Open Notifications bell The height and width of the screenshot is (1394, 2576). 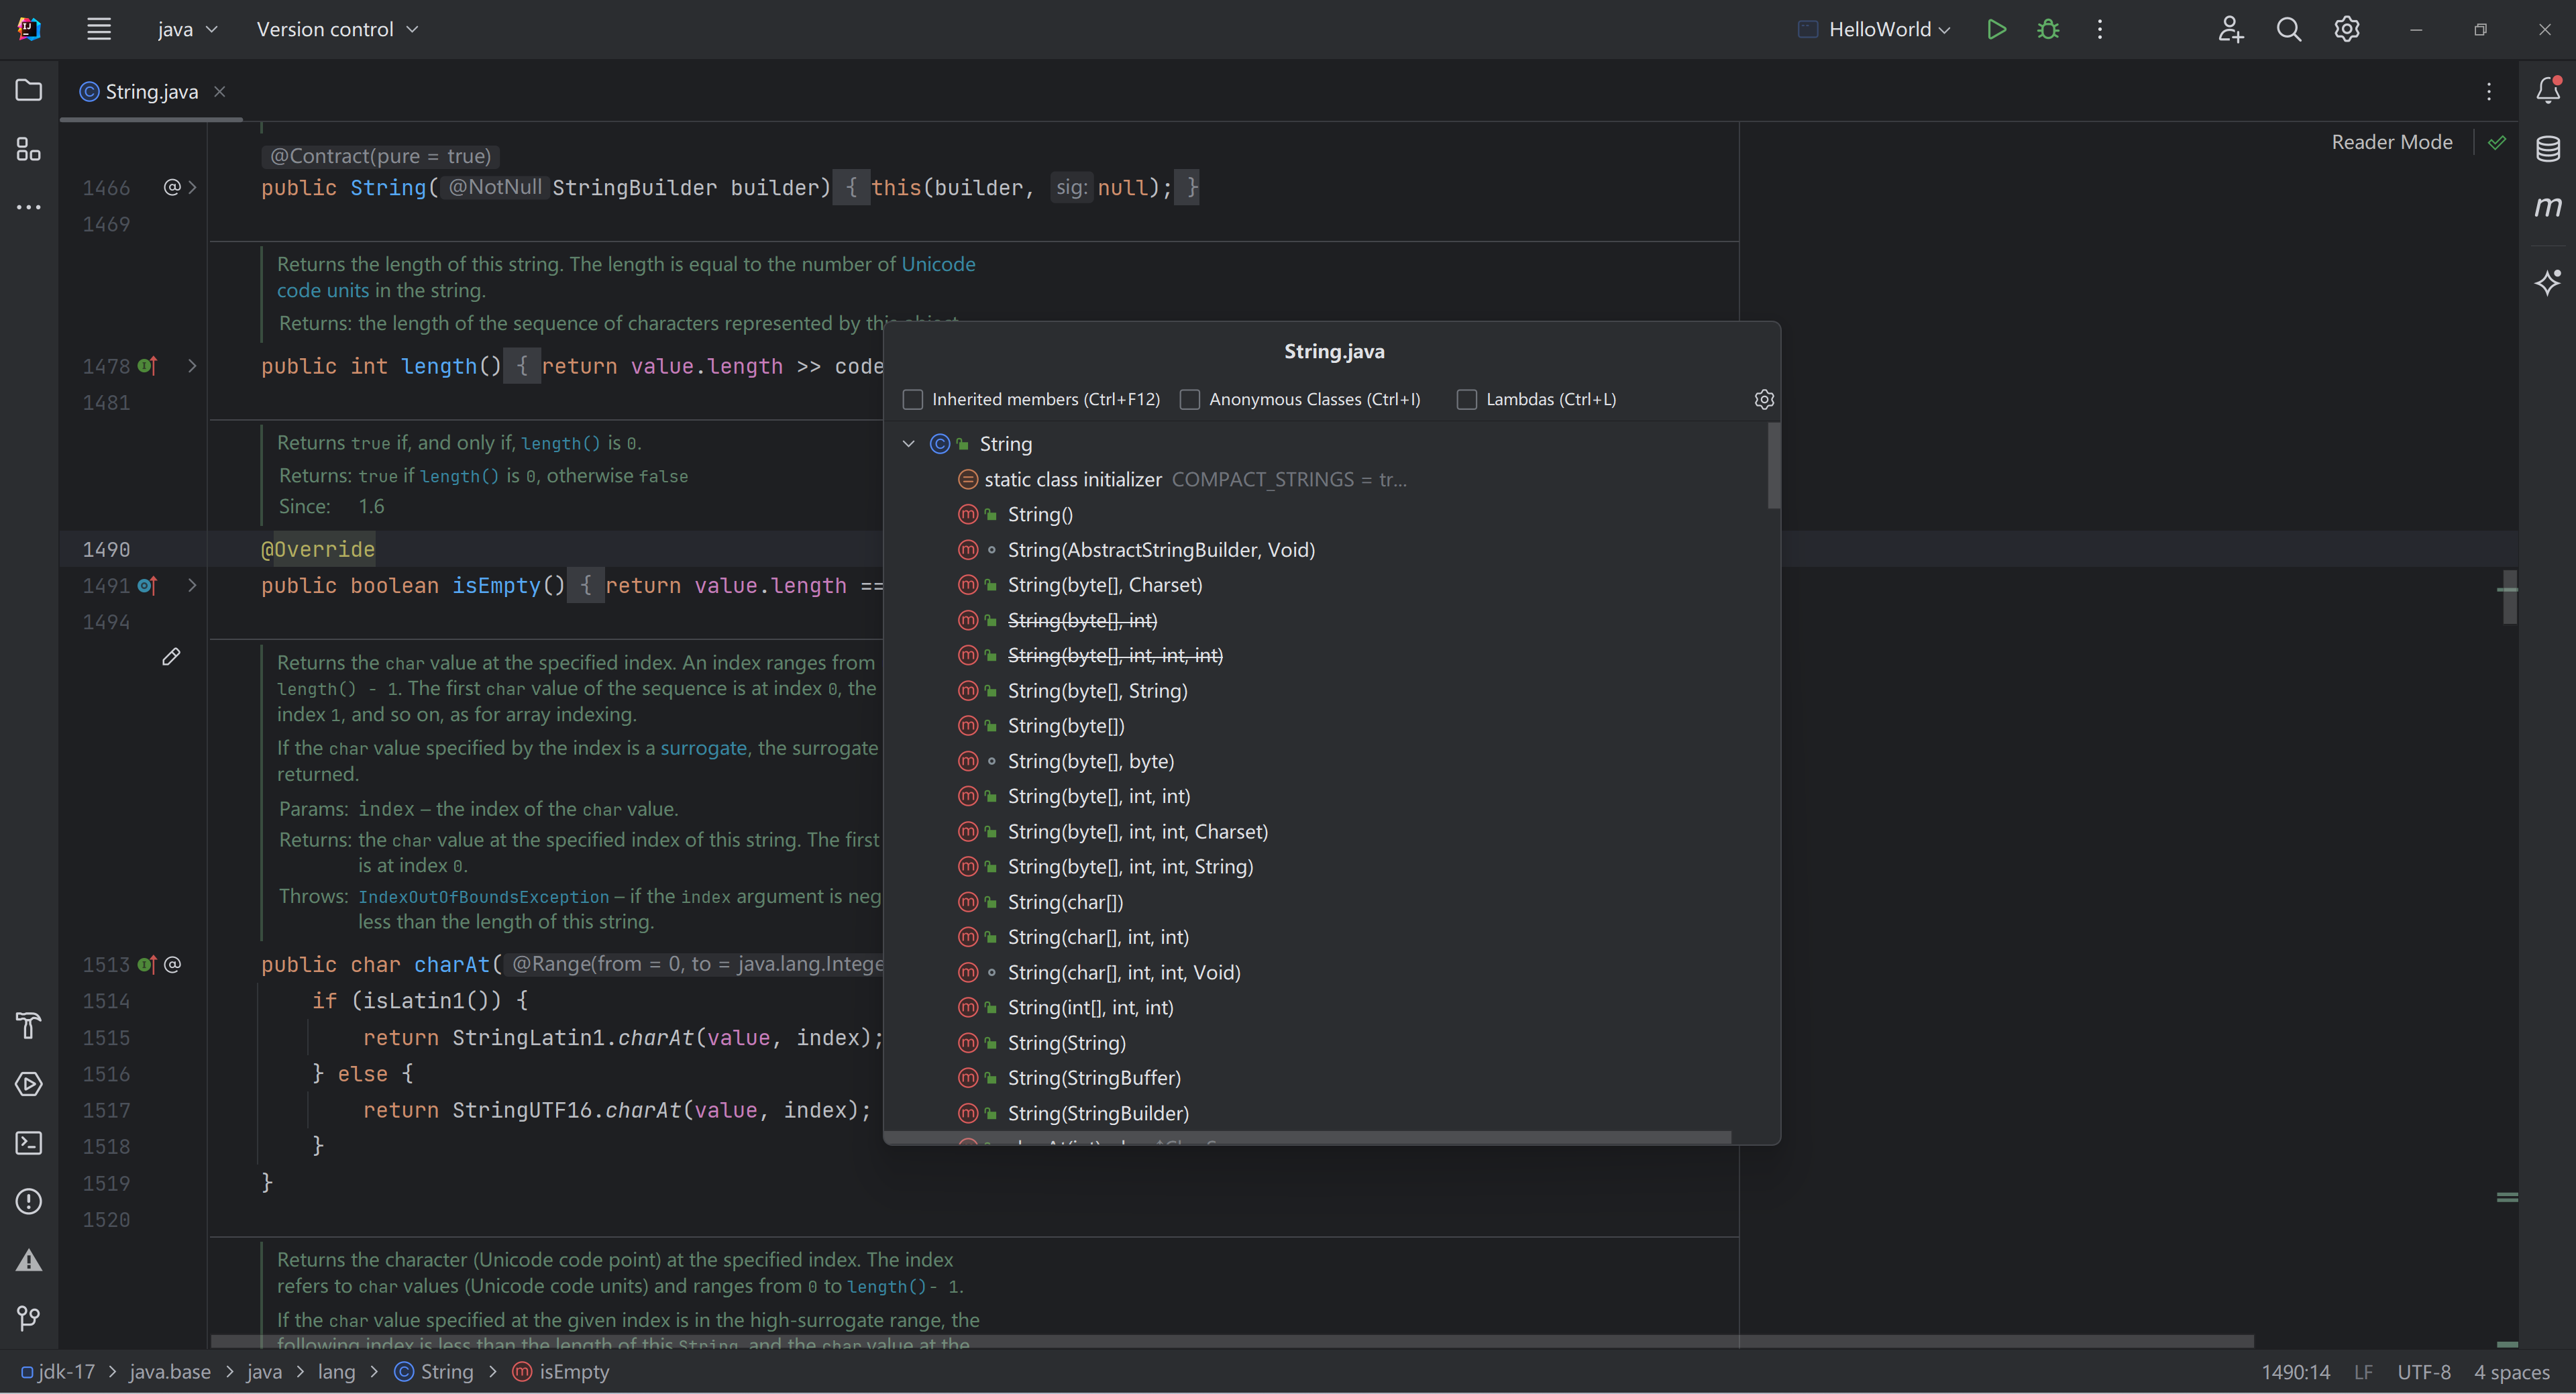click(x=2548, y=91)
